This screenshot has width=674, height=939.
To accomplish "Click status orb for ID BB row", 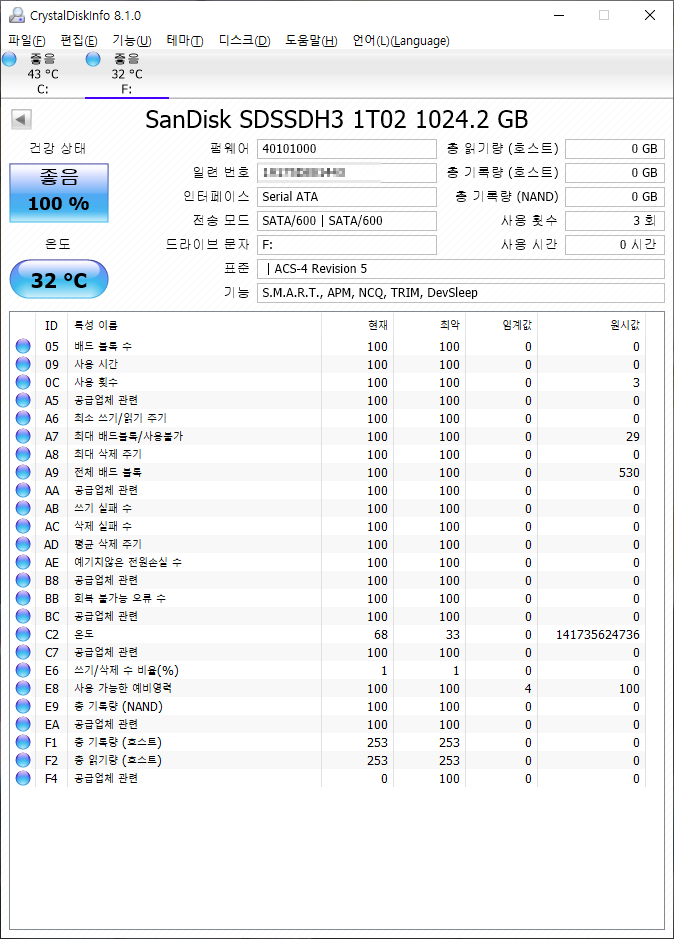I will pyautogui.click(x=23, y=598).
